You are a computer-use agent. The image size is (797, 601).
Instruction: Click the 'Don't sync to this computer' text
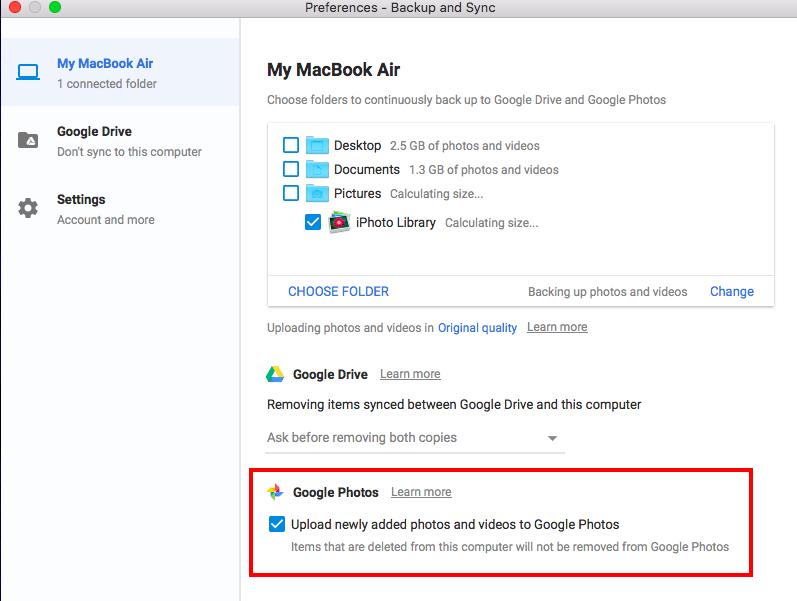click(x=129, y=152)
